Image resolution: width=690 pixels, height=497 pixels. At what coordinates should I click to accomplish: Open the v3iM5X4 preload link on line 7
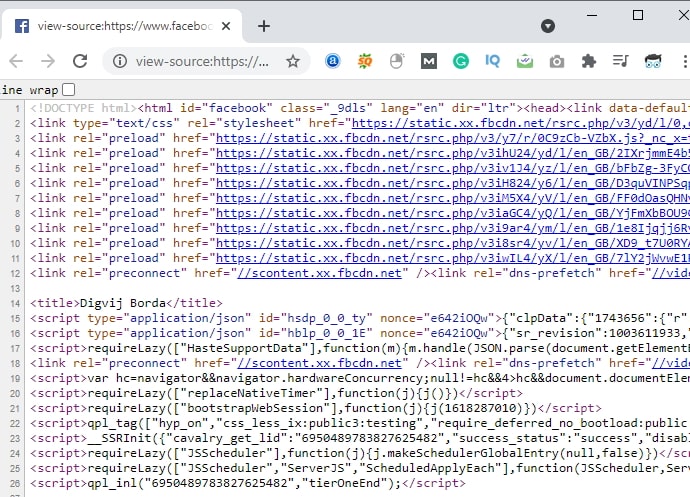click(453, 198)
